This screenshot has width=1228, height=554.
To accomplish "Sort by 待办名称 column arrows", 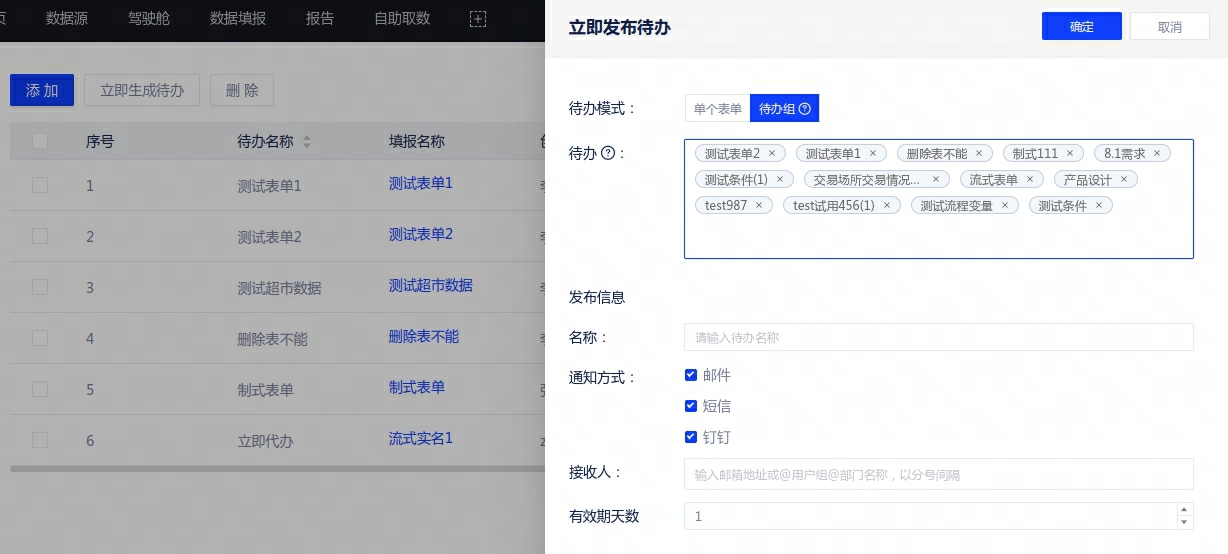I will 307,142.
